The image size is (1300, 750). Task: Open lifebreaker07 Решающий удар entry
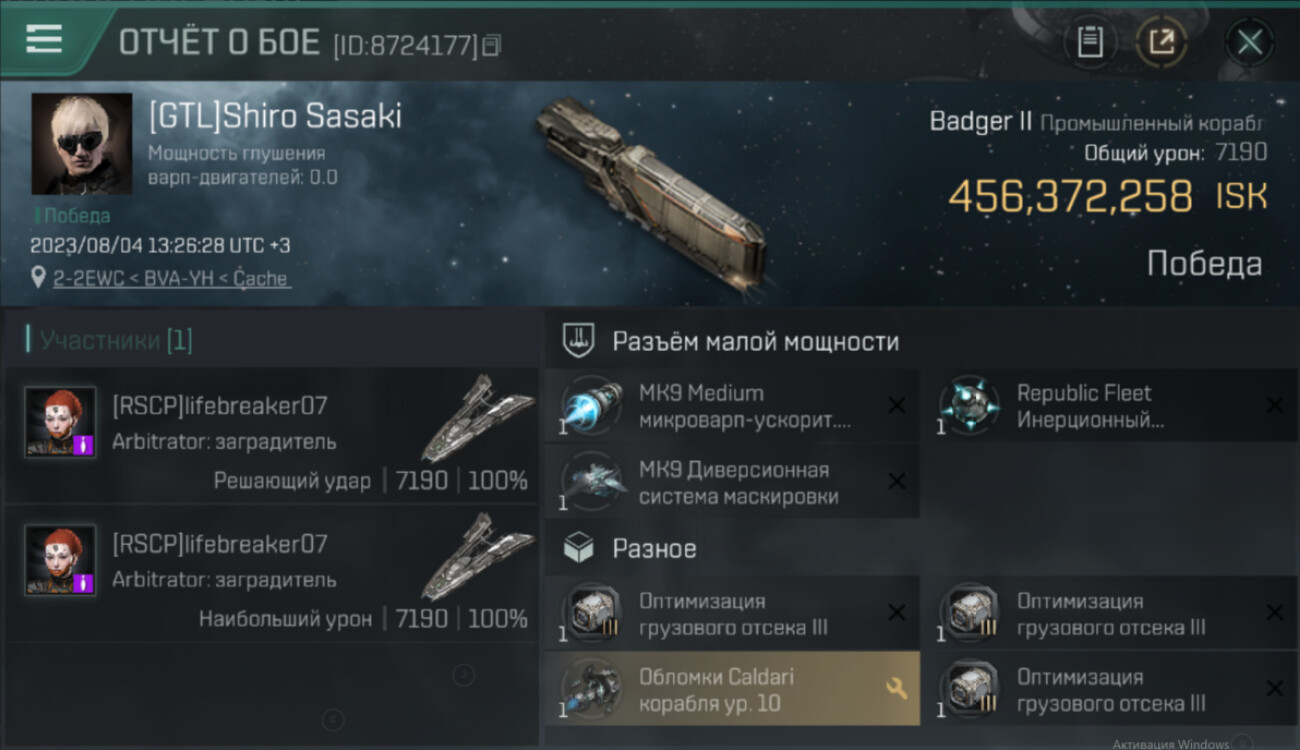[272, 436]
